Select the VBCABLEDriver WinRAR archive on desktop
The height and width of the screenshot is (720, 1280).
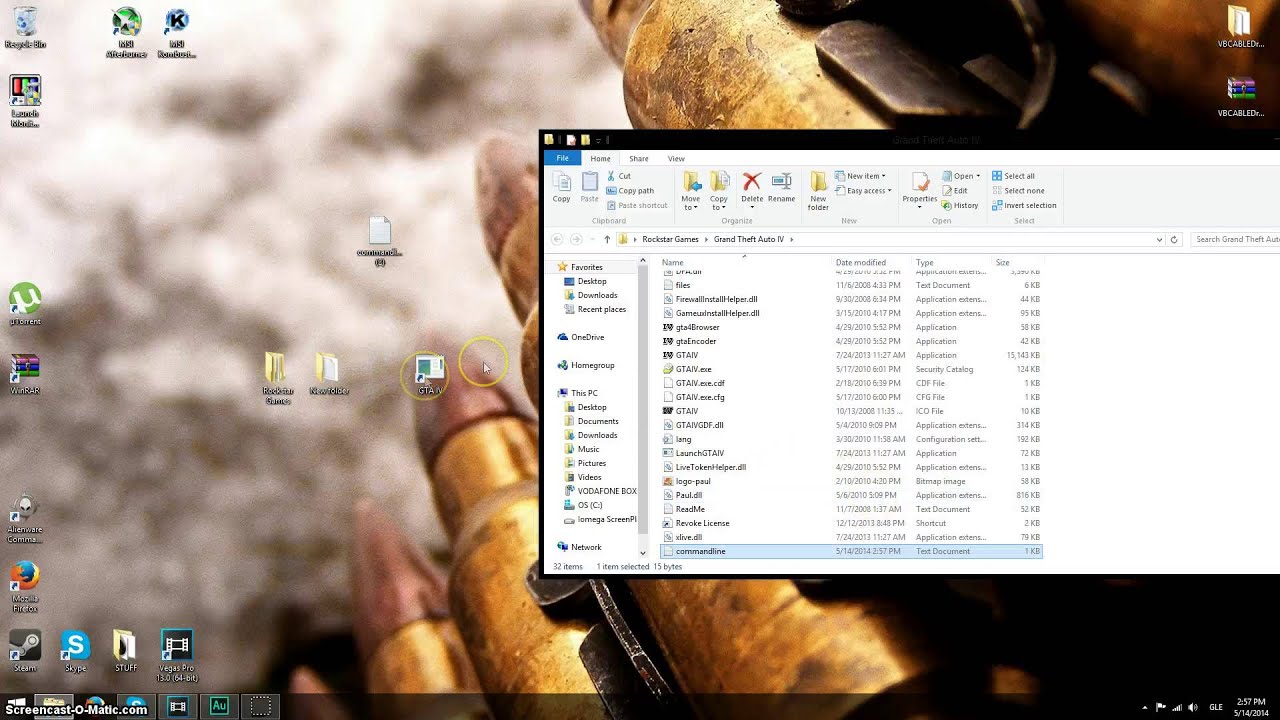[1240, 97]
